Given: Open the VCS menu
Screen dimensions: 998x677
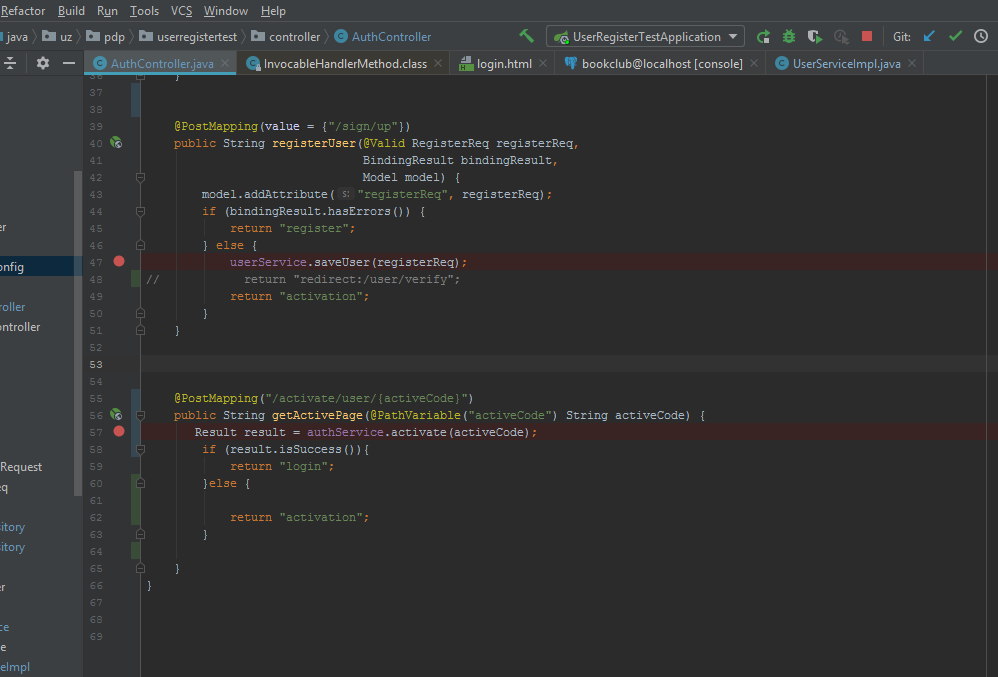Looking at the screenshot, I should coord(181,11).
